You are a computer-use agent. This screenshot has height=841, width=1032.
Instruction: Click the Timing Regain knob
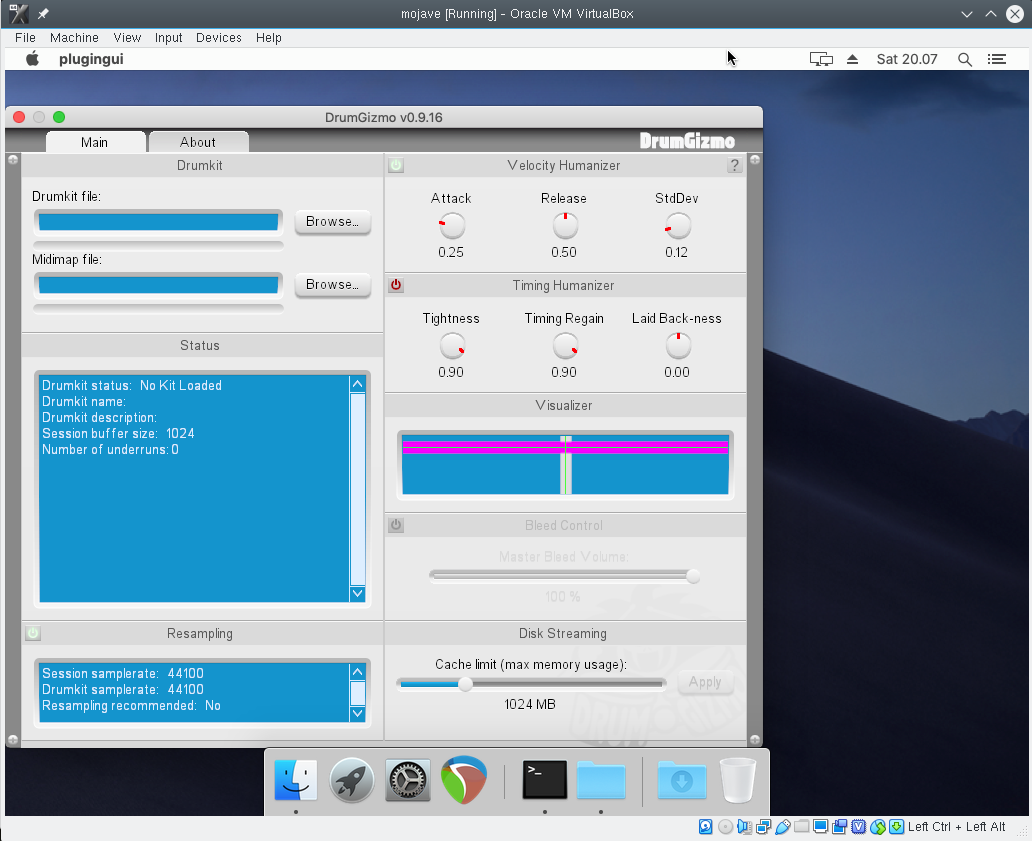(x=565, y=346)
